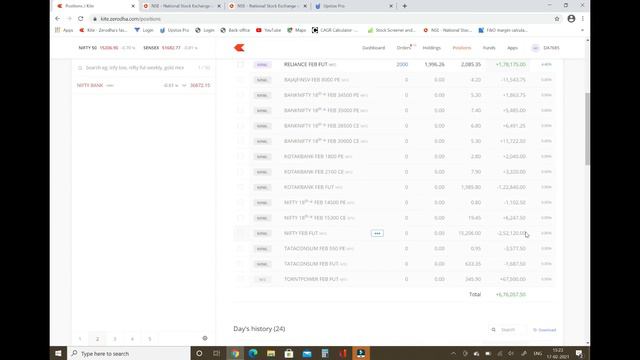Open the Apps menu in Kite header
The height and width of the screenshot is (360, 640).
[512, 48]
